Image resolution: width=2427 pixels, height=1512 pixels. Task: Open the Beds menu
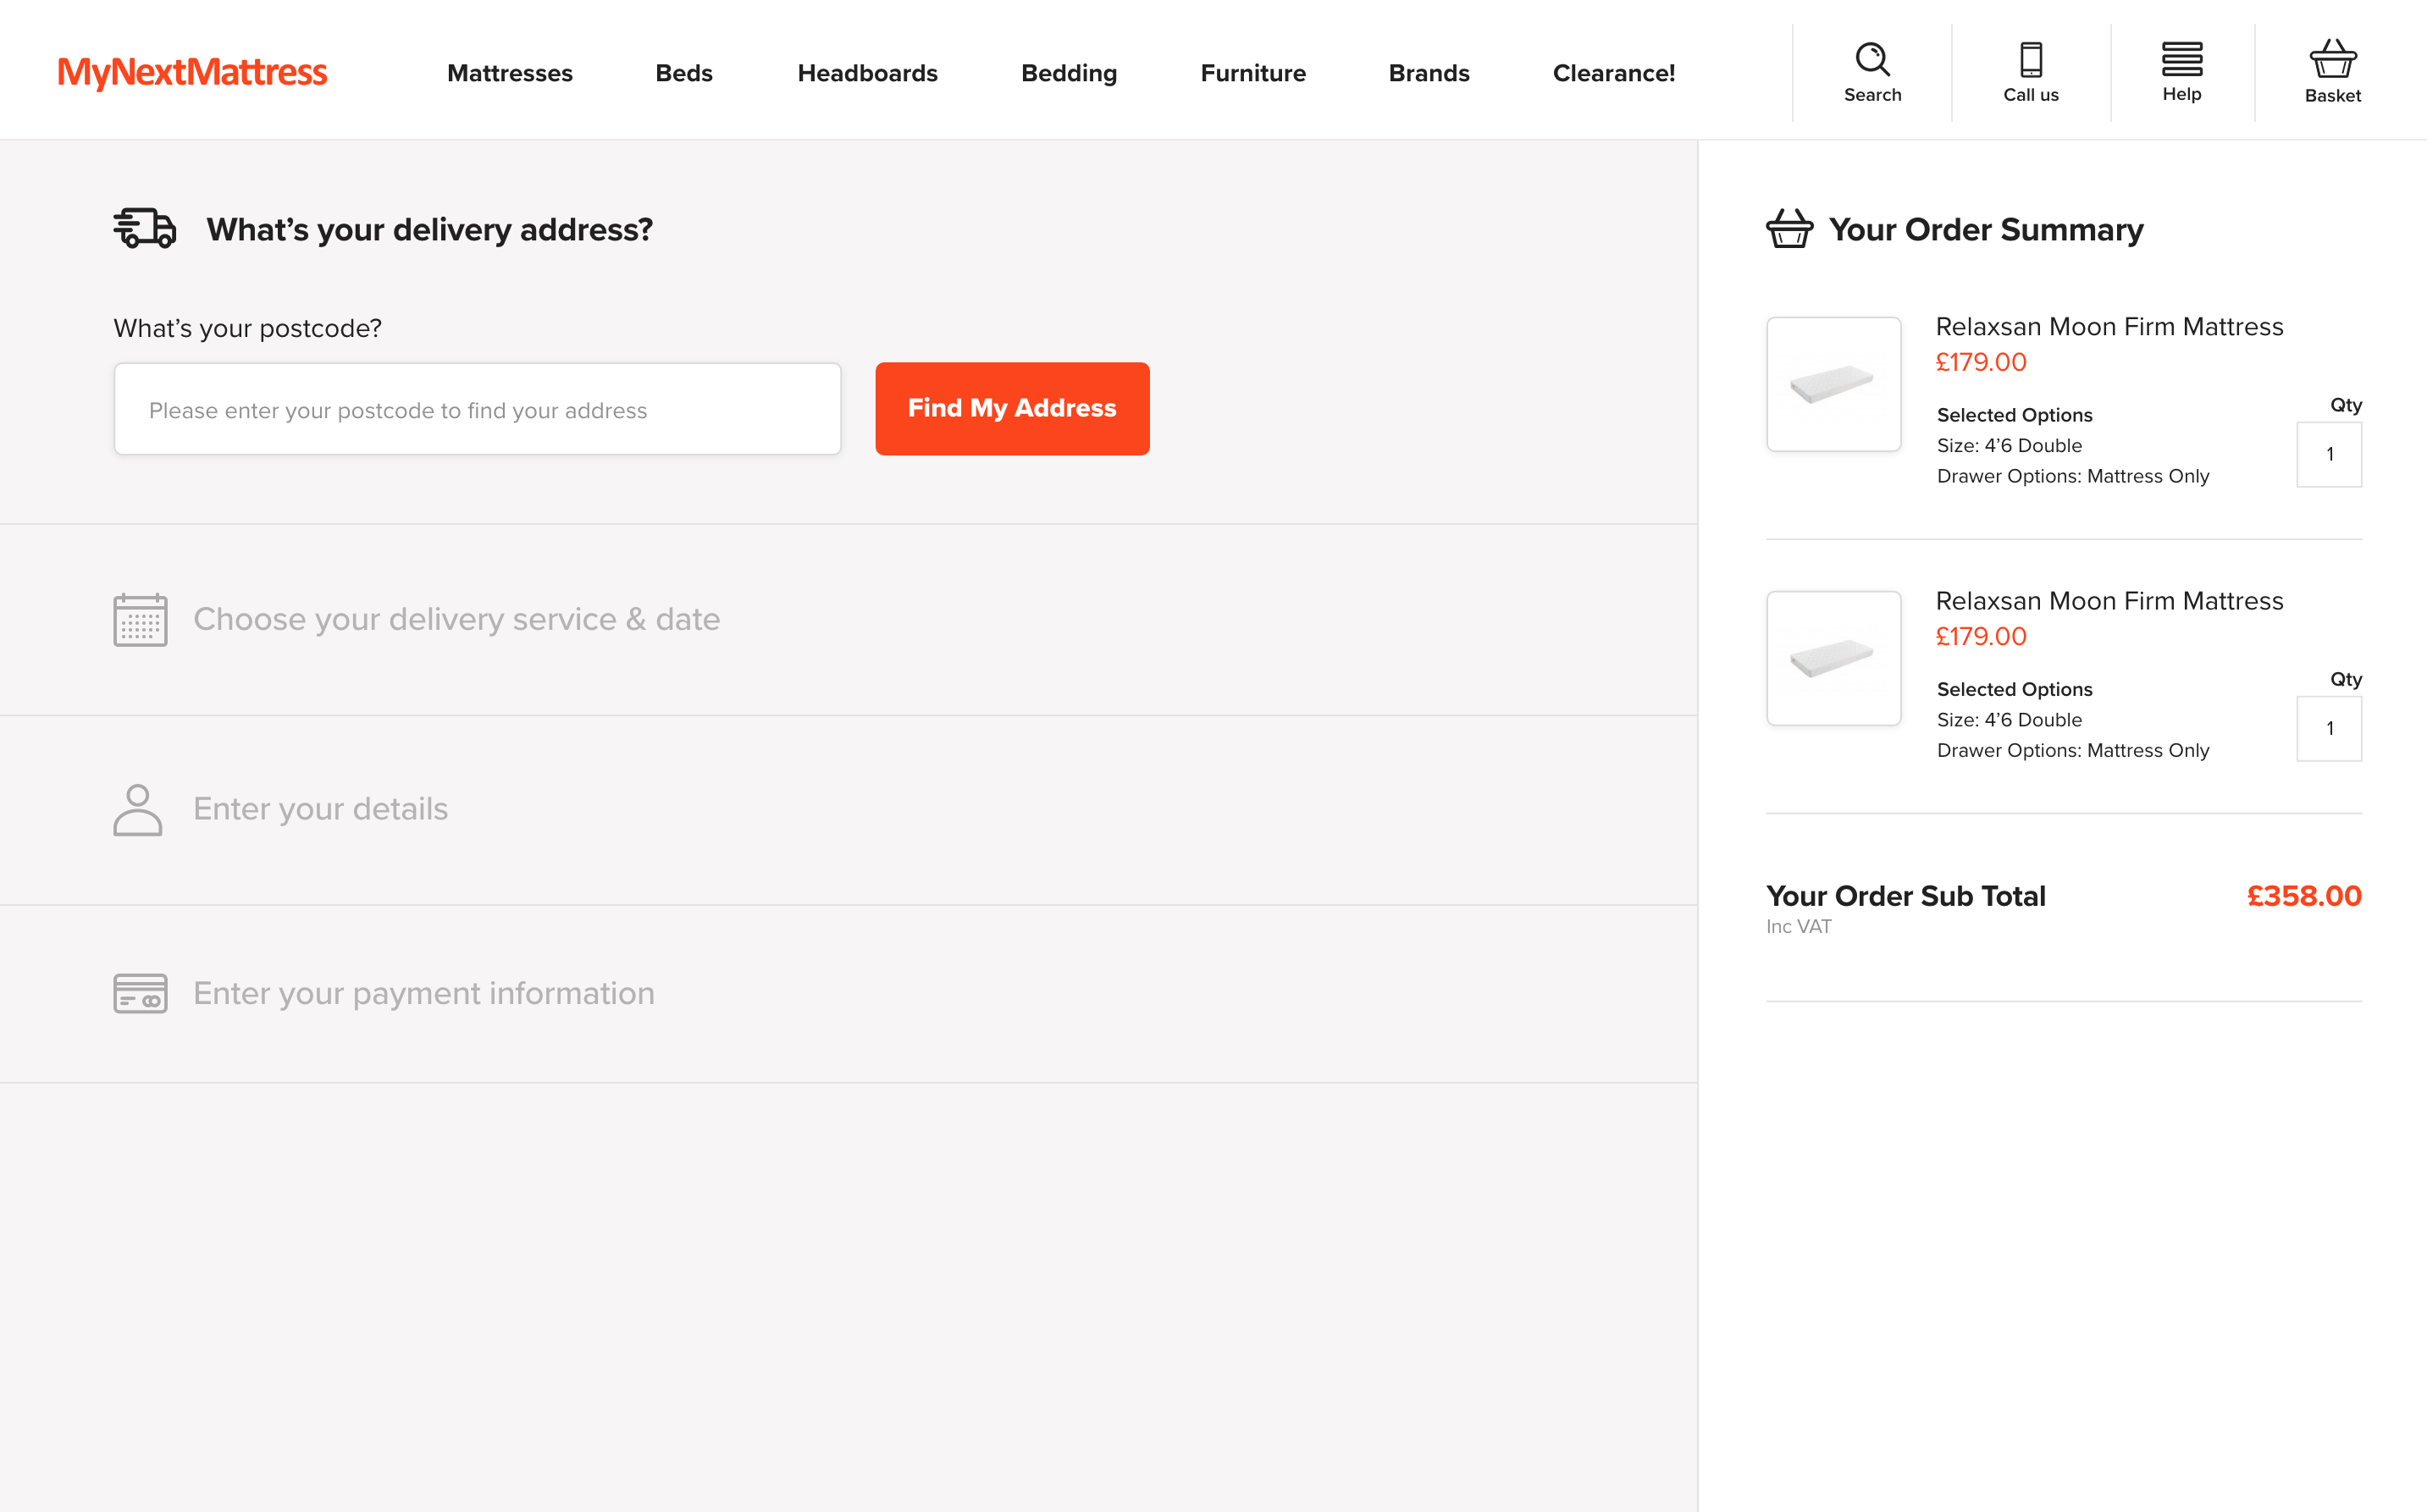click(684, 73)
